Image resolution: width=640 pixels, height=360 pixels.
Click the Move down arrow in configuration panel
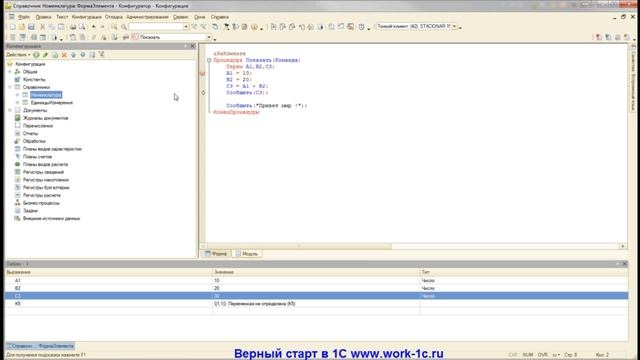click(x=83, y=55)
